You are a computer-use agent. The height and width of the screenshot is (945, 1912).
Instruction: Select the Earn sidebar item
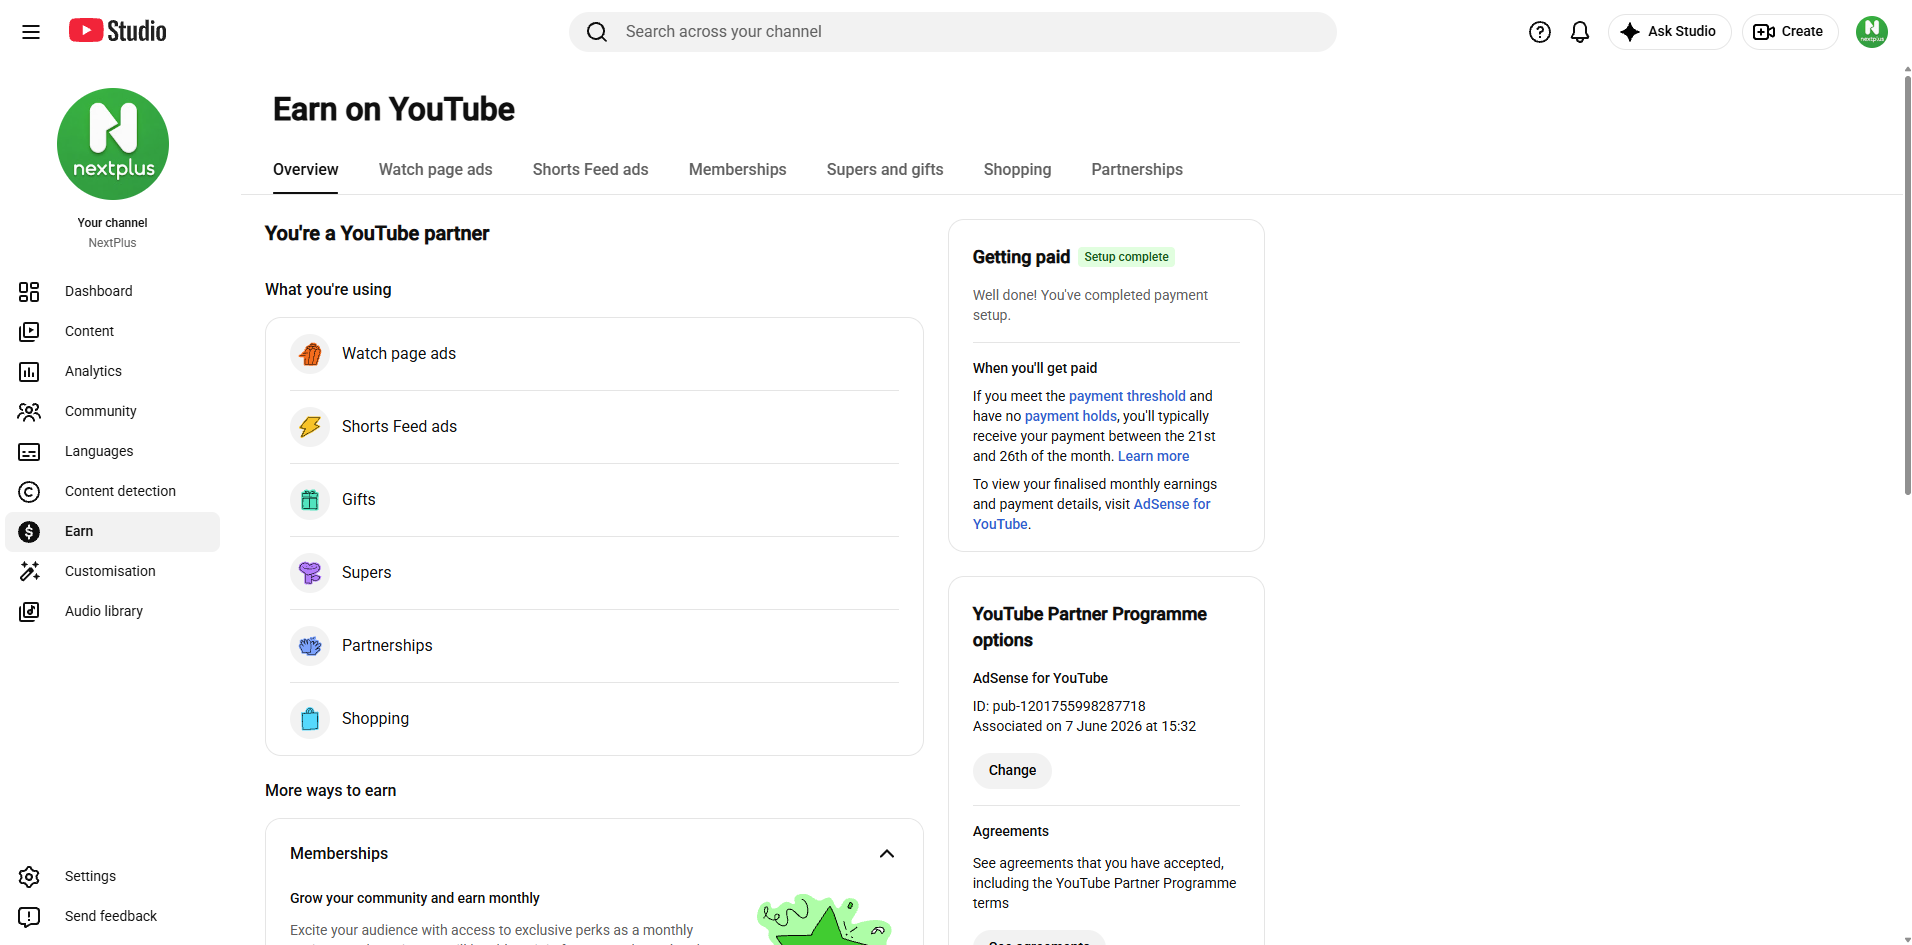click(x=112, y=531)
